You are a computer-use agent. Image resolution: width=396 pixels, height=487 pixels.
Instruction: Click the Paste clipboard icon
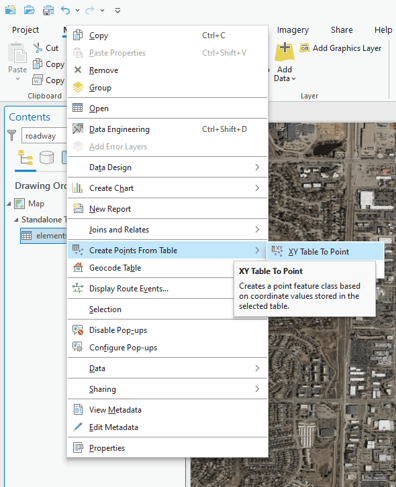17,53
